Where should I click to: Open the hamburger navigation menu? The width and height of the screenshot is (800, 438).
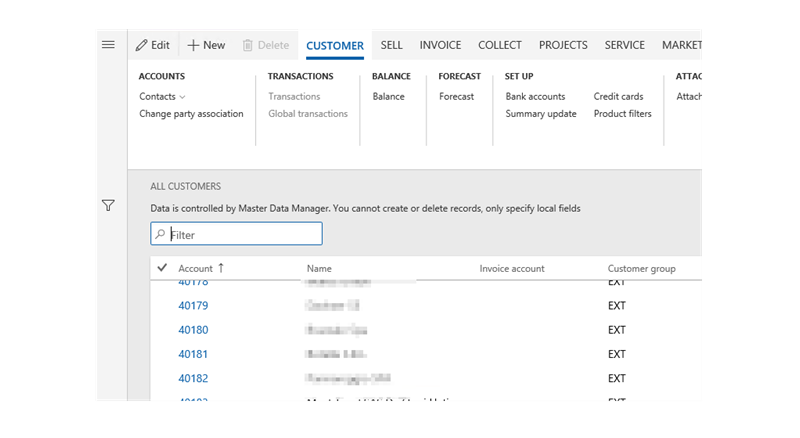click(109, 45)
